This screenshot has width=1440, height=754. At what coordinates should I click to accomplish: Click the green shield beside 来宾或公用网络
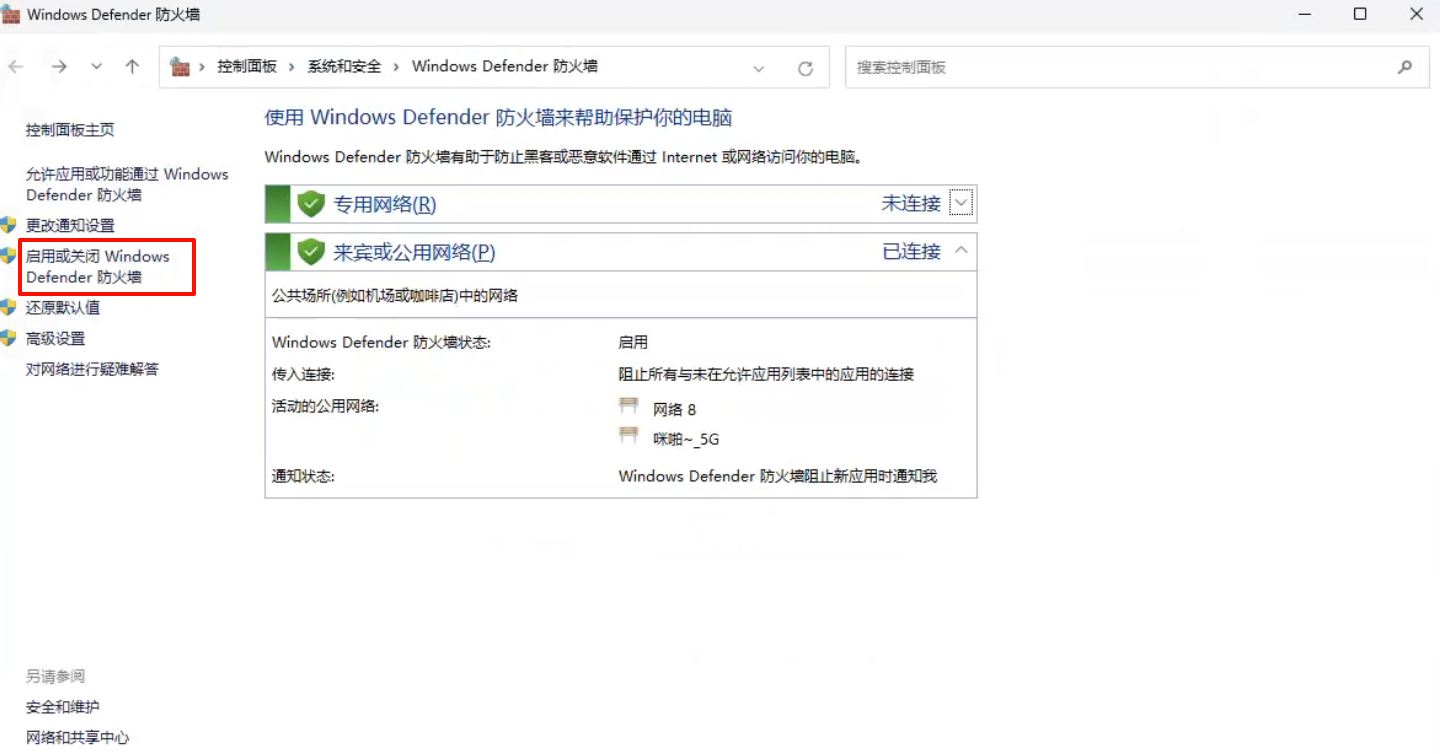[312, 252]
